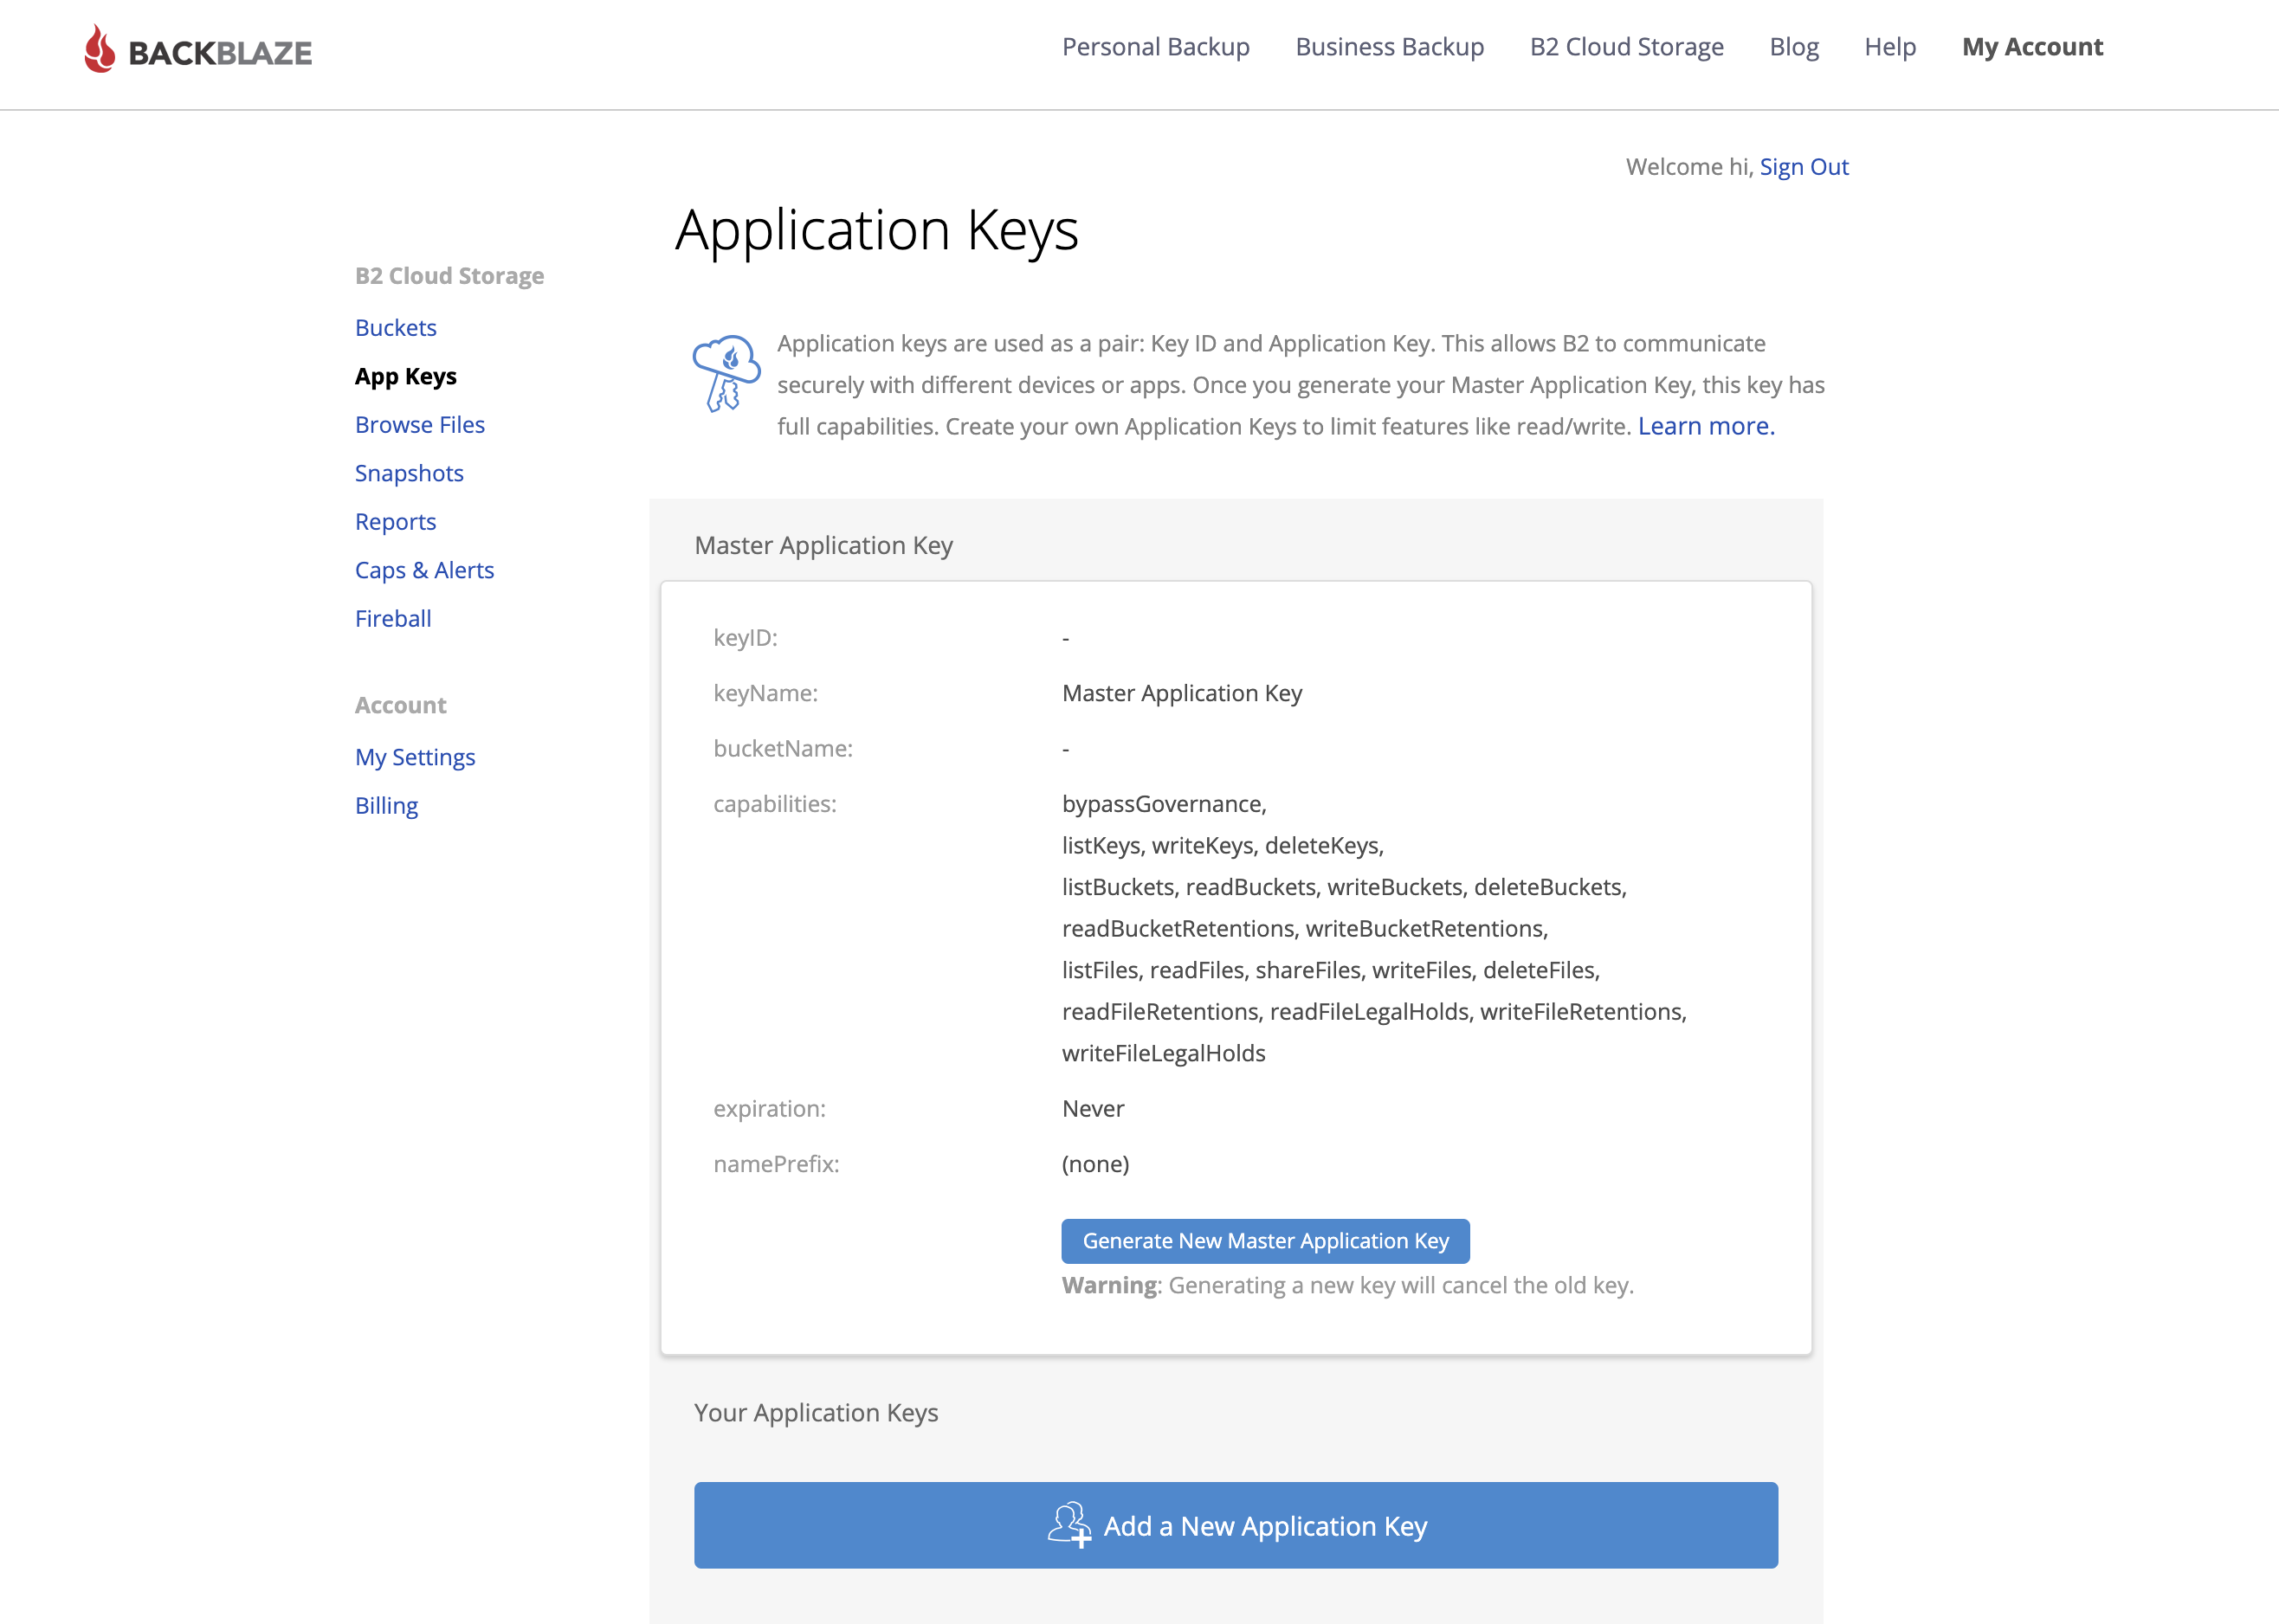Viewport: 2279px width, 1624px height.
Task: Open Snapshots from sidebar
Action: tap(409, 473)
